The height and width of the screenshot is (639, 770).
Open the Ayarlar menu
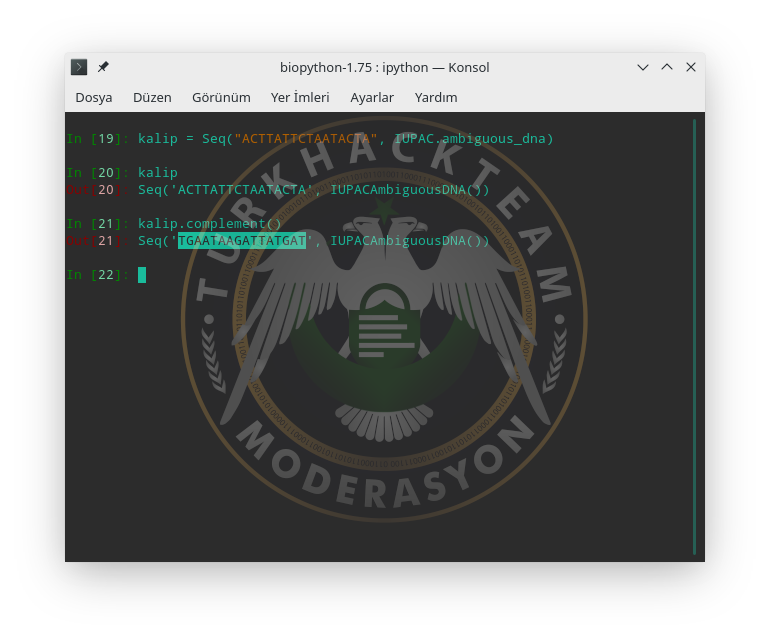372,97
